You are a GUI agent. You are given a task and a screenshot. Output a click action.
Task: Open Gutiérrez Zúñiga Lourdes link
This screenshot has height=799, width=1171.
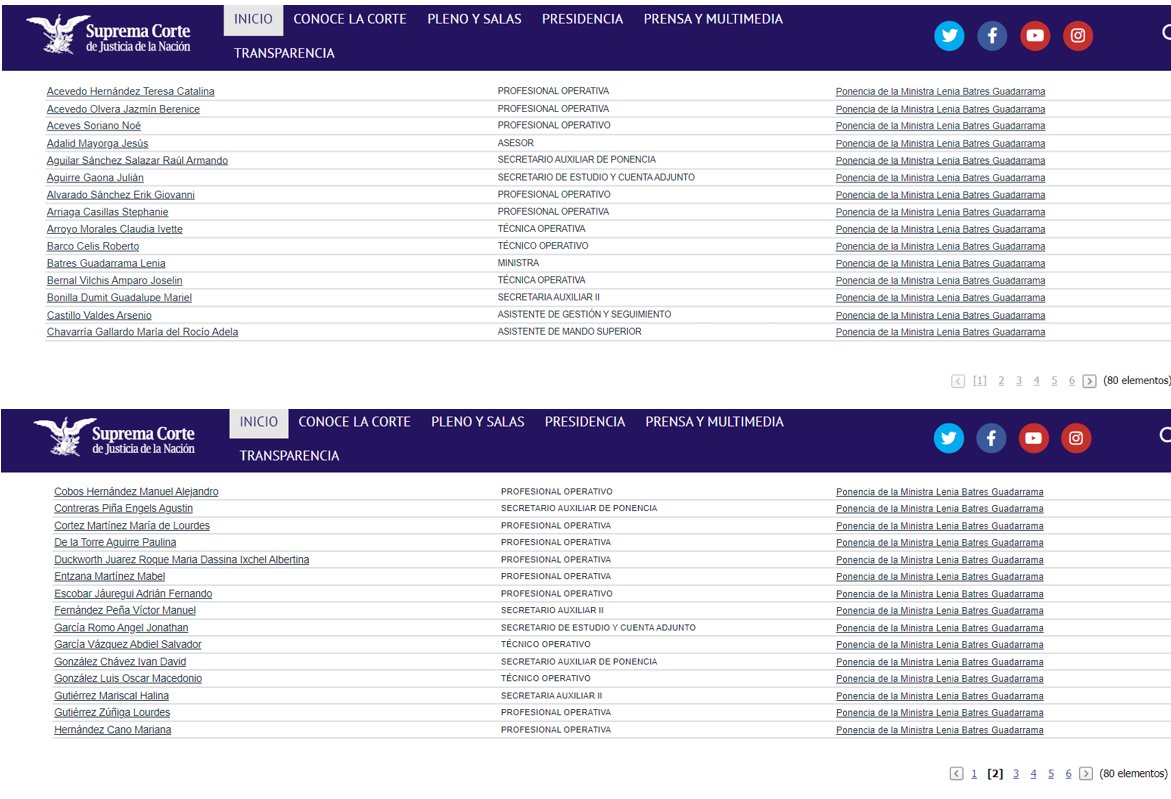[112, 713]
